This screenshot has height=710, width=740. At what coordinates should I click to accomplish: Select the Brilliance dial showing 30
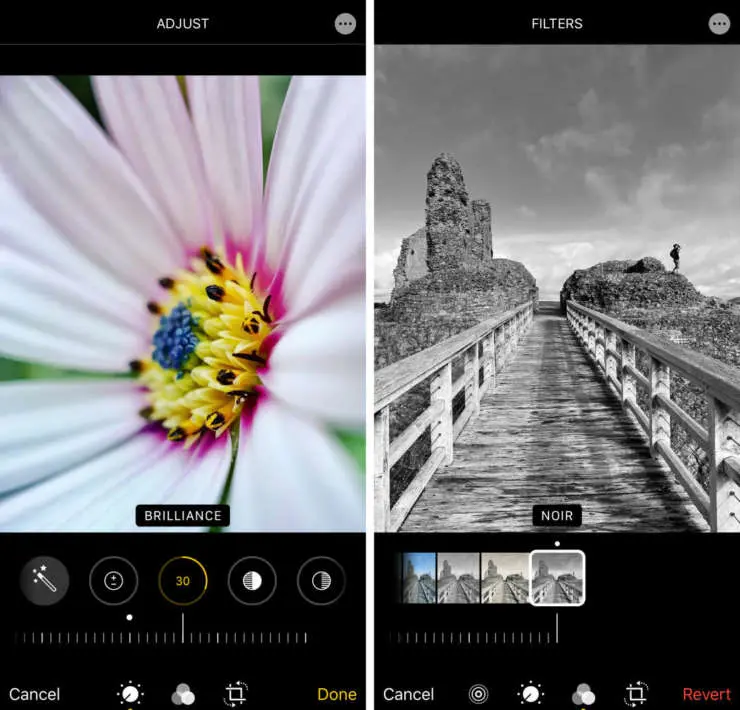point(183,581)
